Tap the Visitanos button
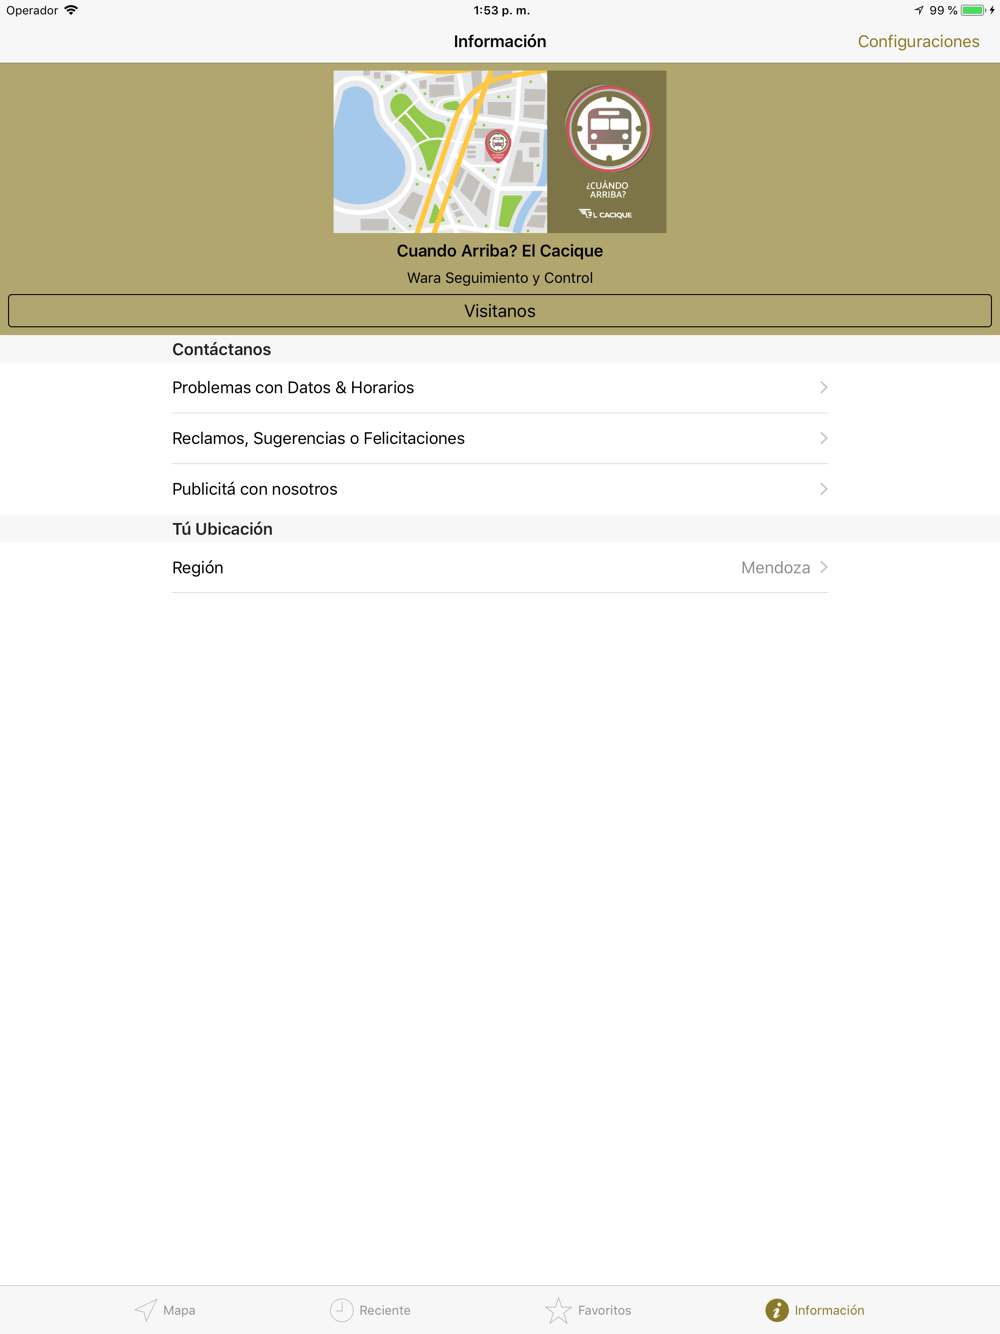 point(500,311)
